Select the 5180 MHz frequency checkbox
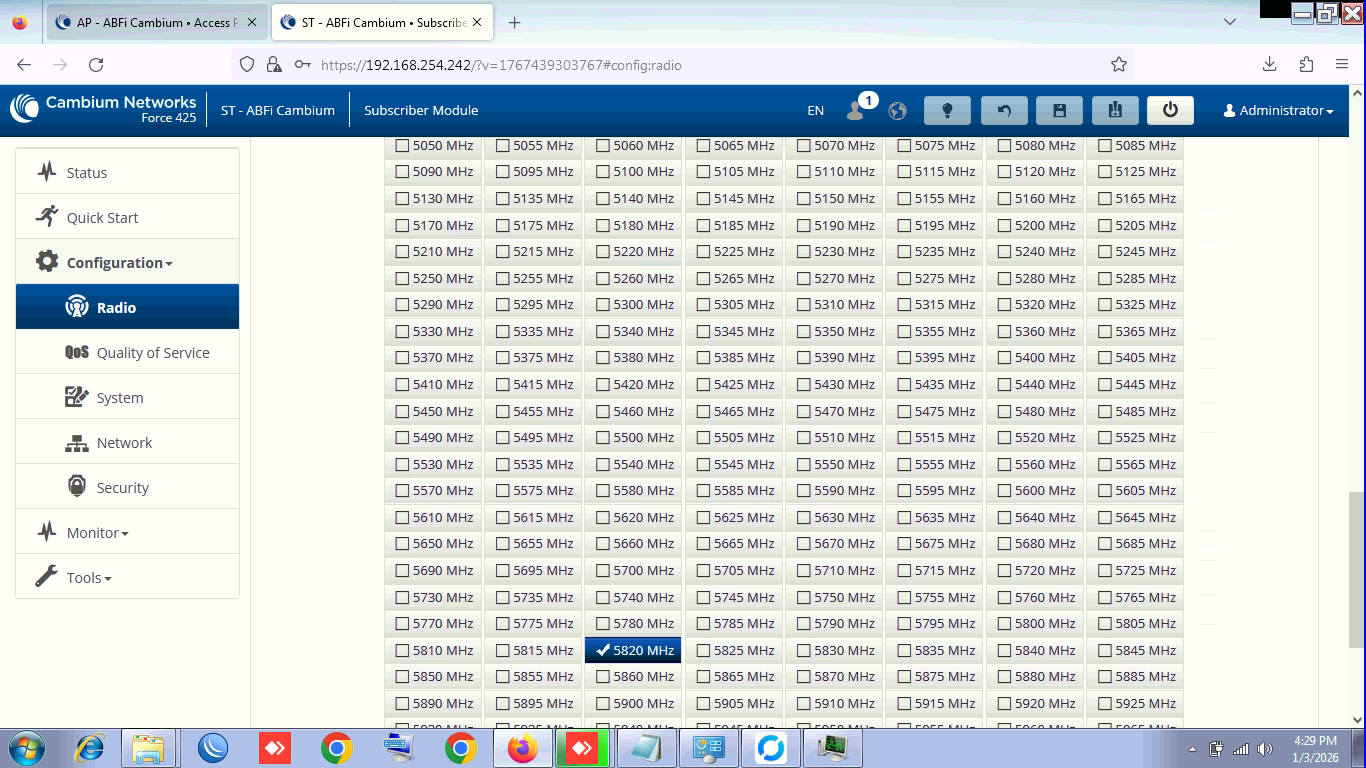The width and height of the screenshot is (1366, 768). pyautogui.click(x=603, y=225)
